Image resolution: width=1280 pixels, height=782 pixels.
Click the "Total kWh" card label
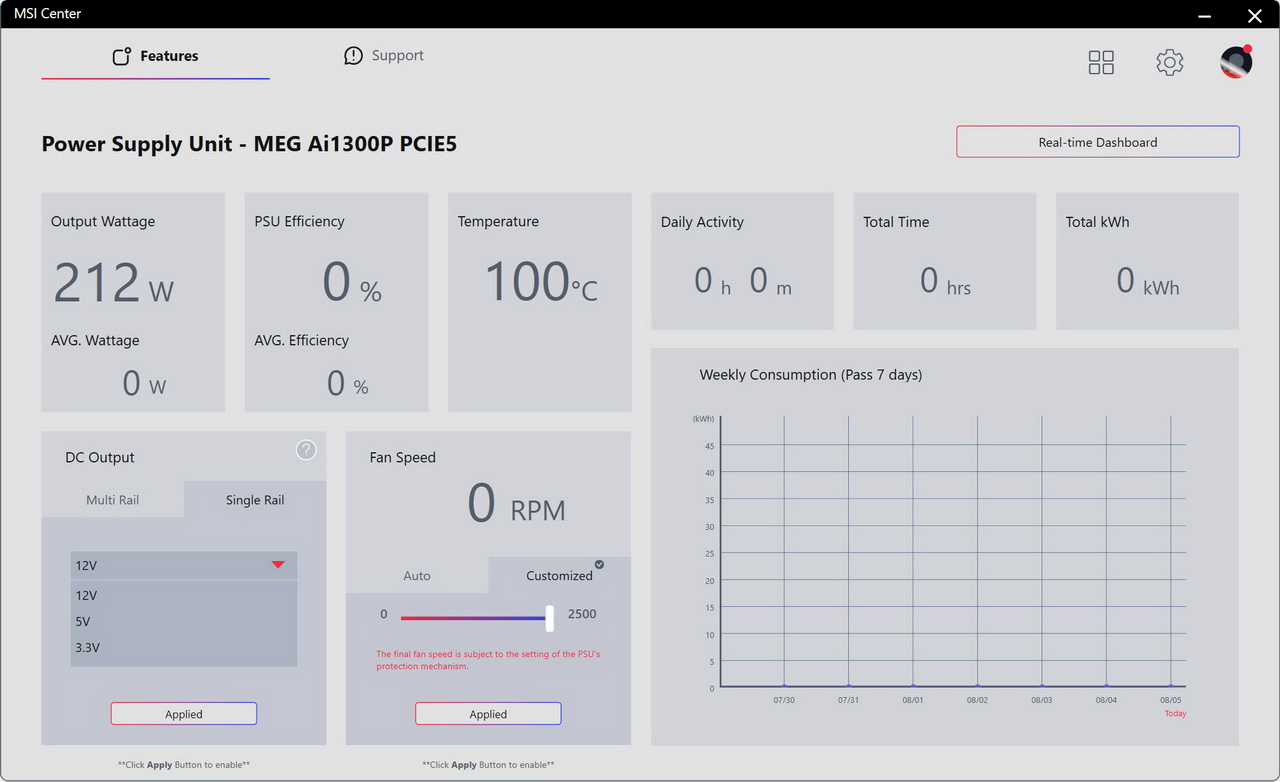tap(1097, 222)
